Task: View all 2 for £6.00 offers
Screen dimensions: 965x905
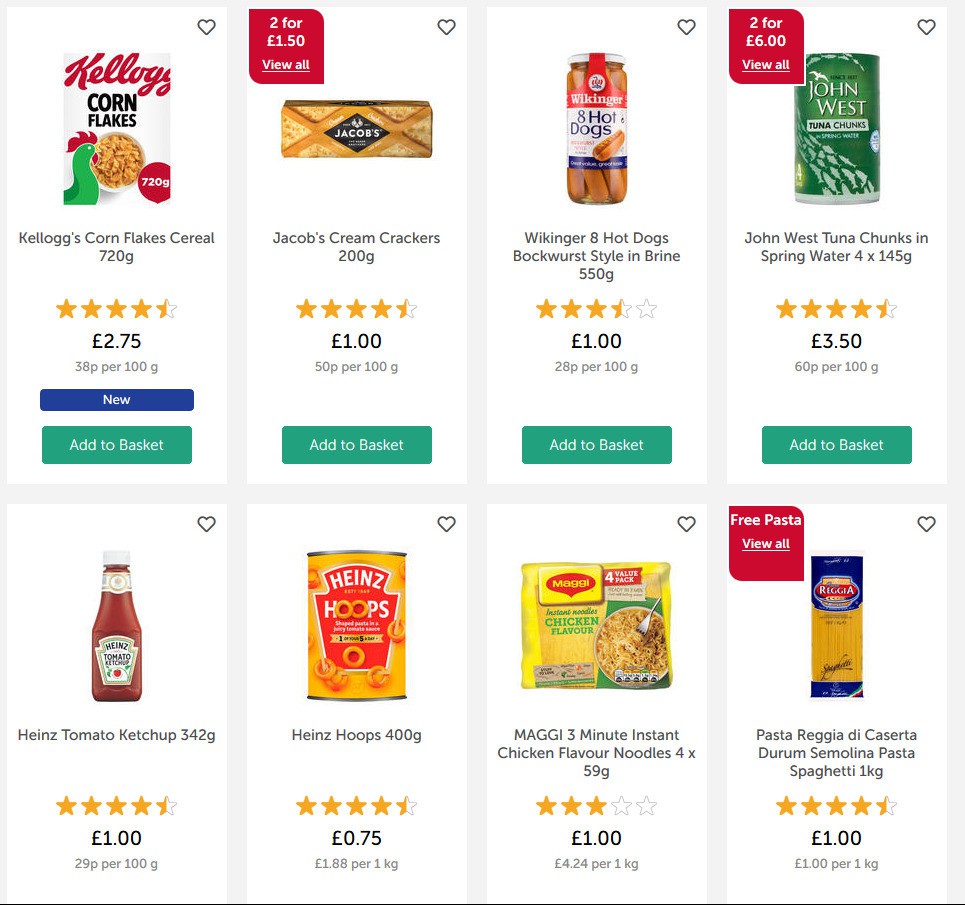Action: (x=766, y=65)
